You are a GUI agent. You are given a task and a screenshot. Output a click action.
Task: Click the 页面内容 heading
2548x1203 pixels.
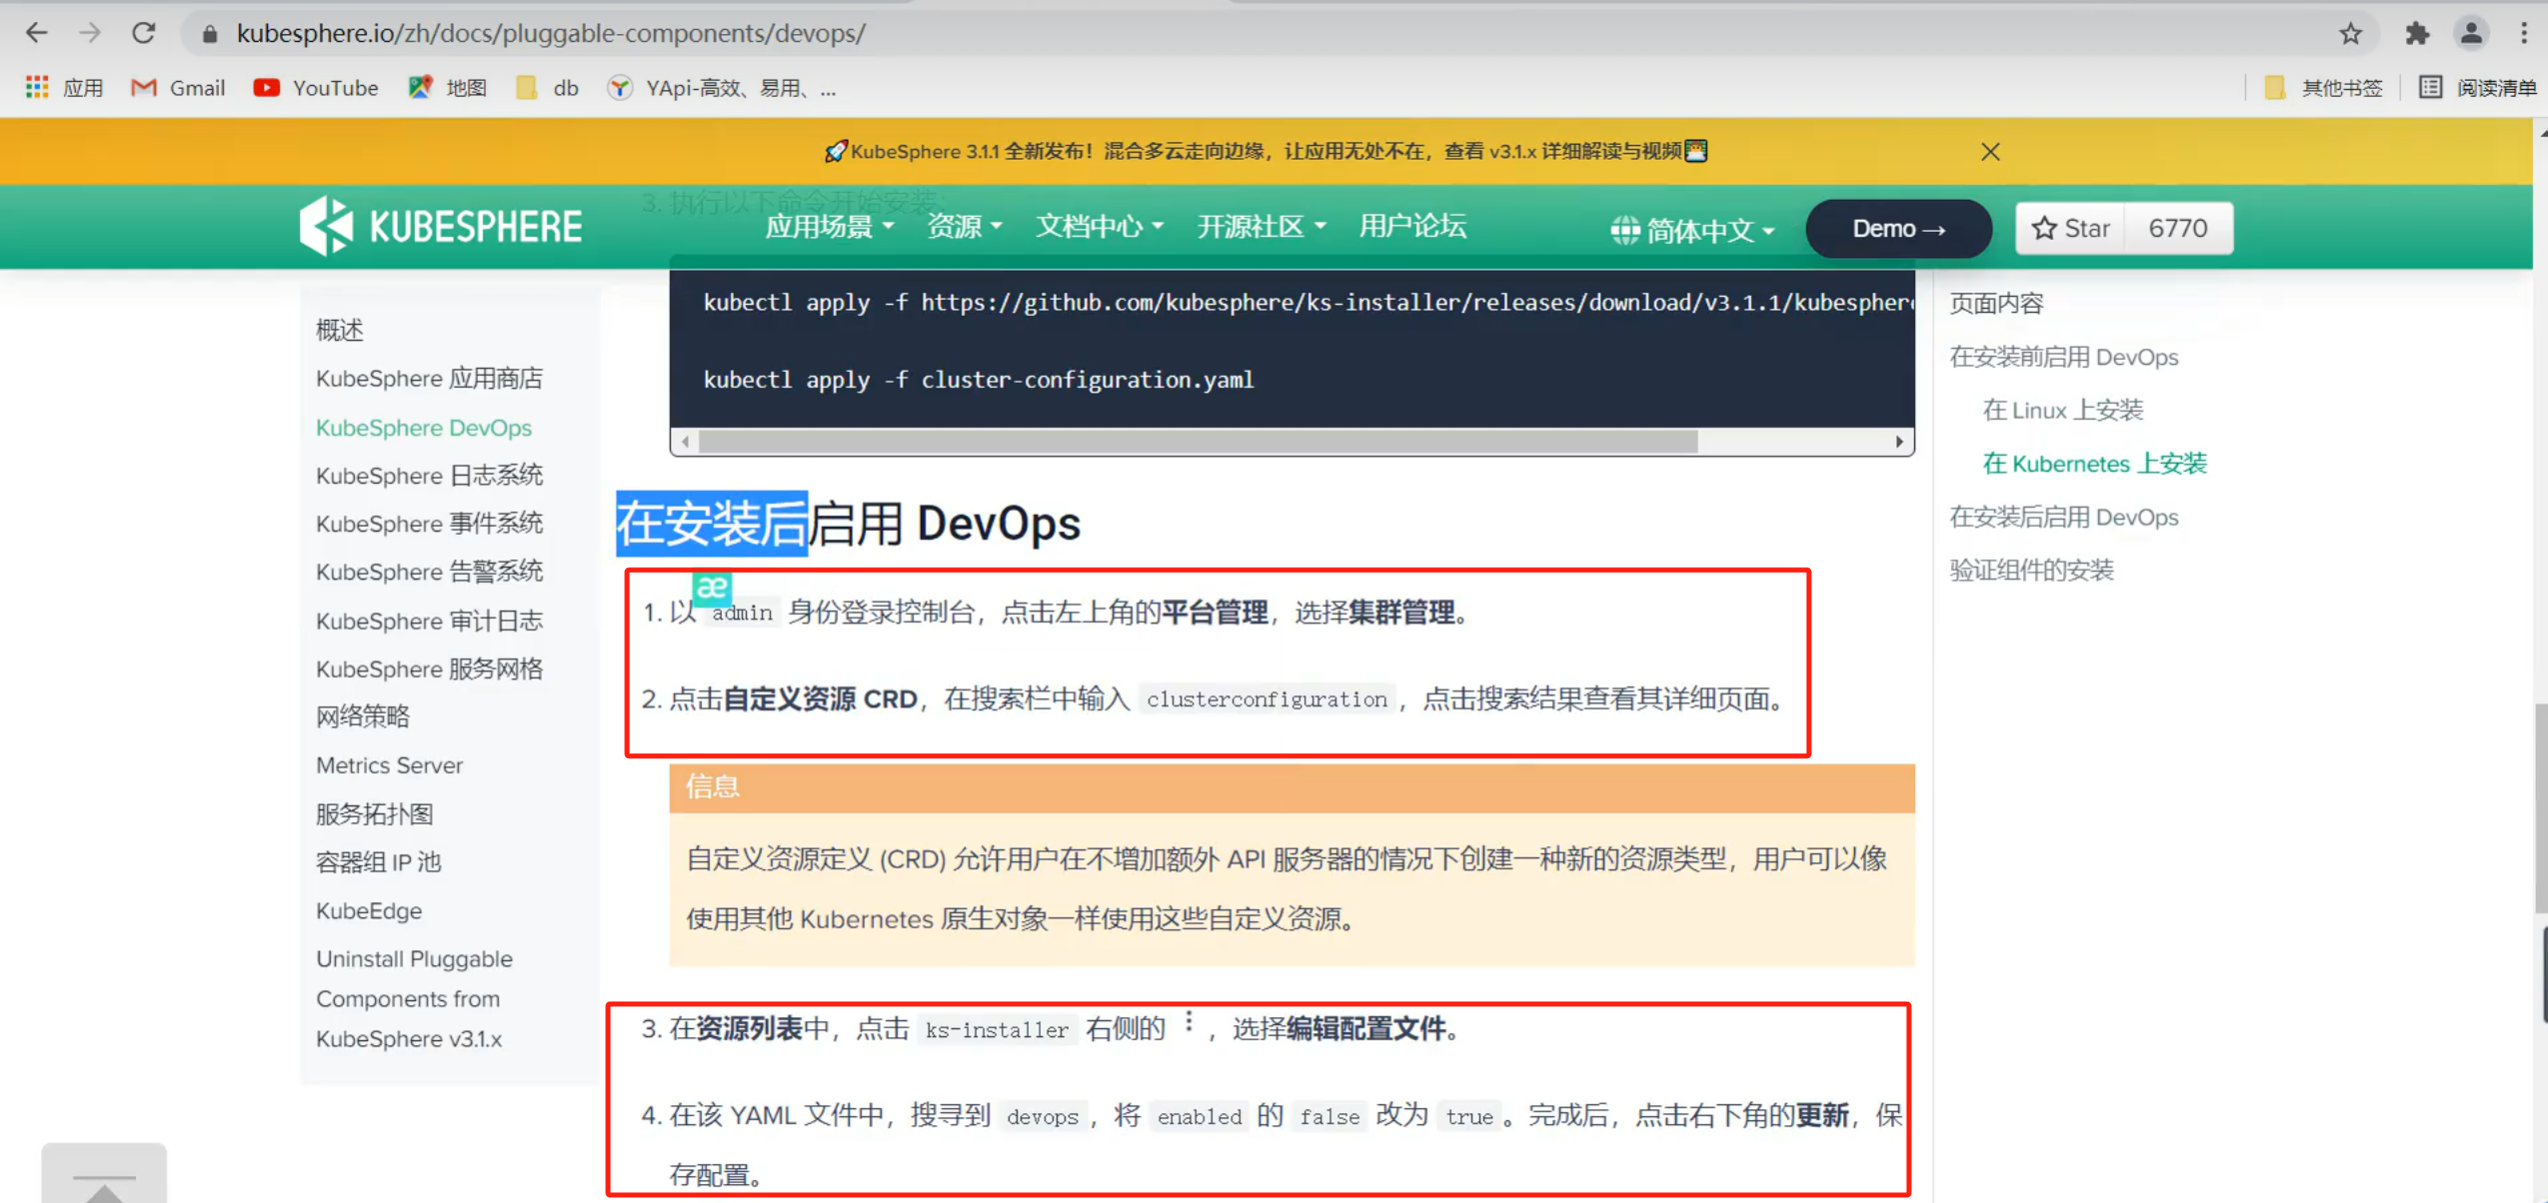click(1997, 303)
